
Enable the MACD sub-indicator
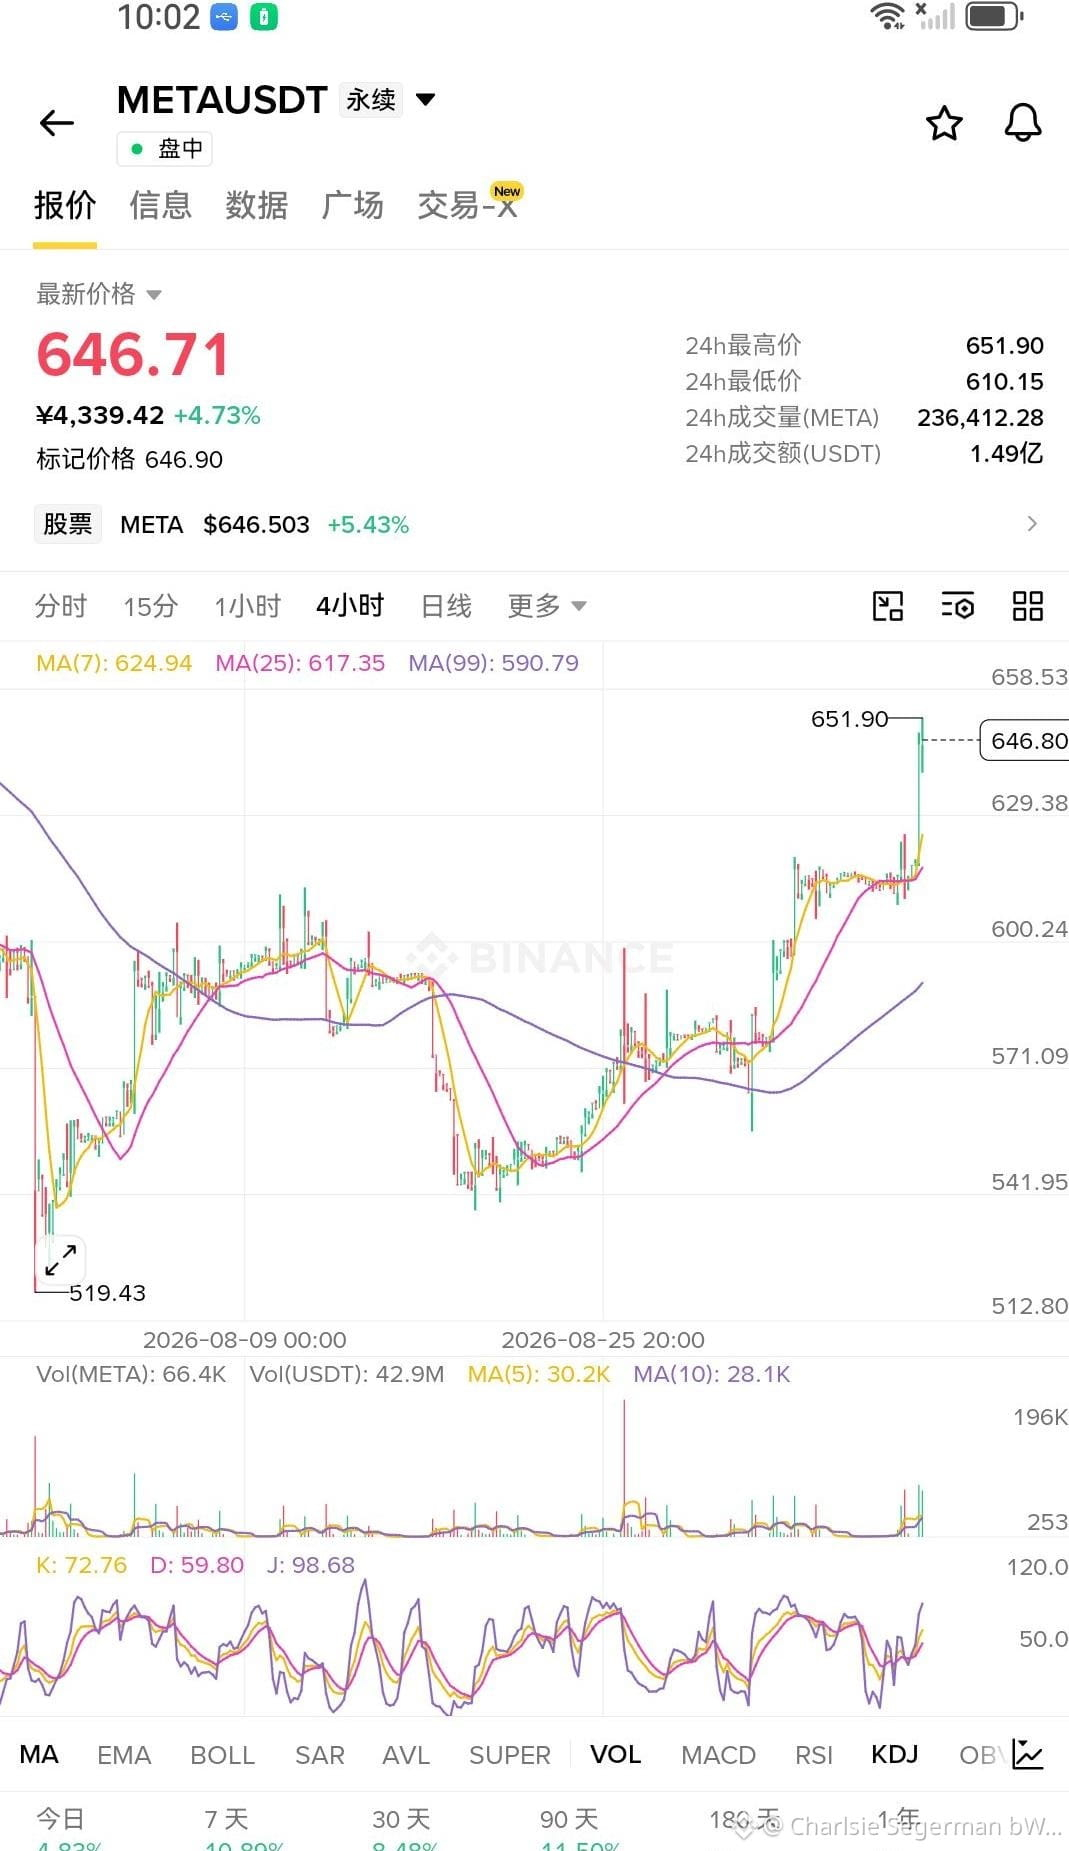(718, 1755)
